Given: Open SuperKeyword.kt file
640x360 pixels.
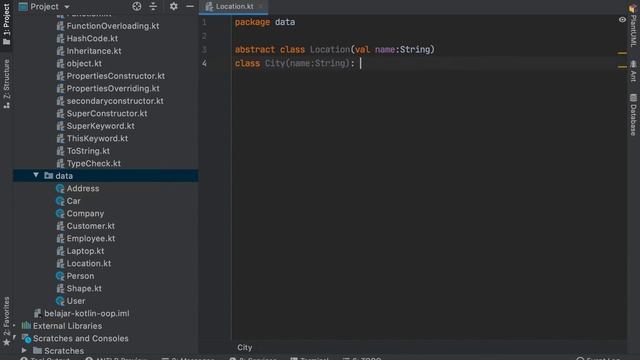Looking at the screenshot, I should (x=100, y=126).
